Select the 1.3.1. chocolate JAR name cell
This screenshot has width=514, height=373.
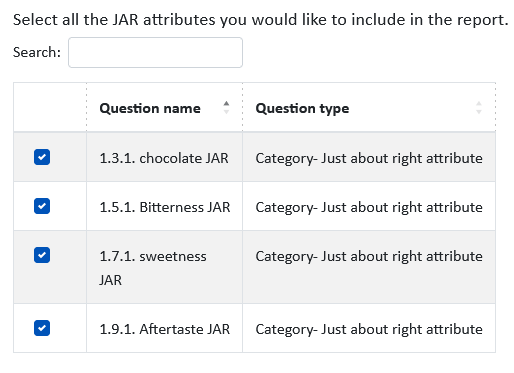tap(164, 157)
